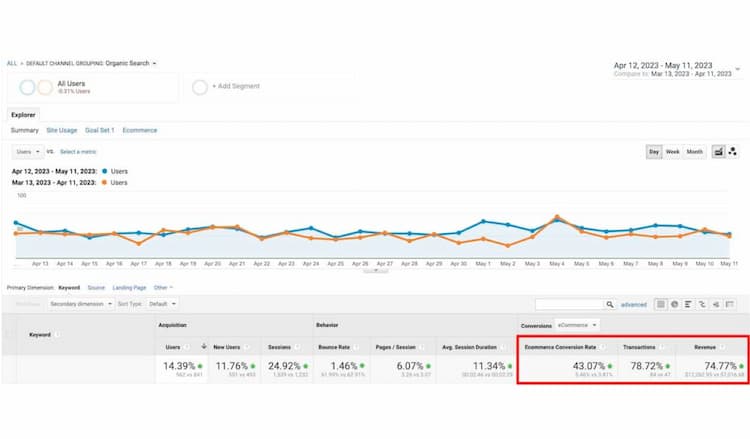The width and height of the screenshot is (750, 439).
Task: Open the Secondary dimension dropdown
Action: tap(81, 303)
